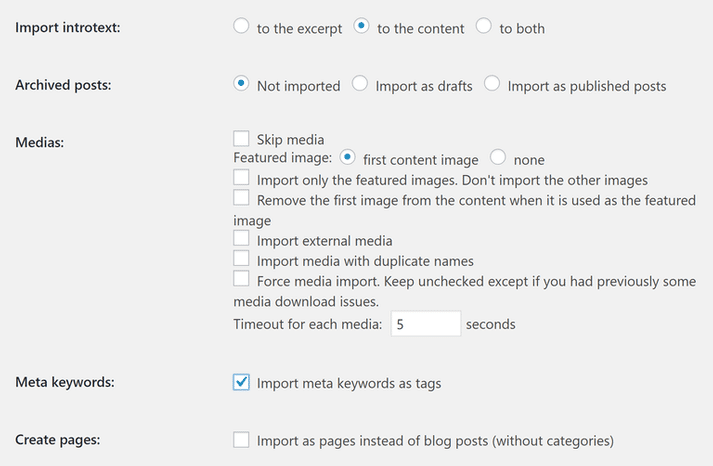Viewport: 713px width, 466px height.
Task: Enable 'Import external media' checkbox
Action: tap(241, 239)
